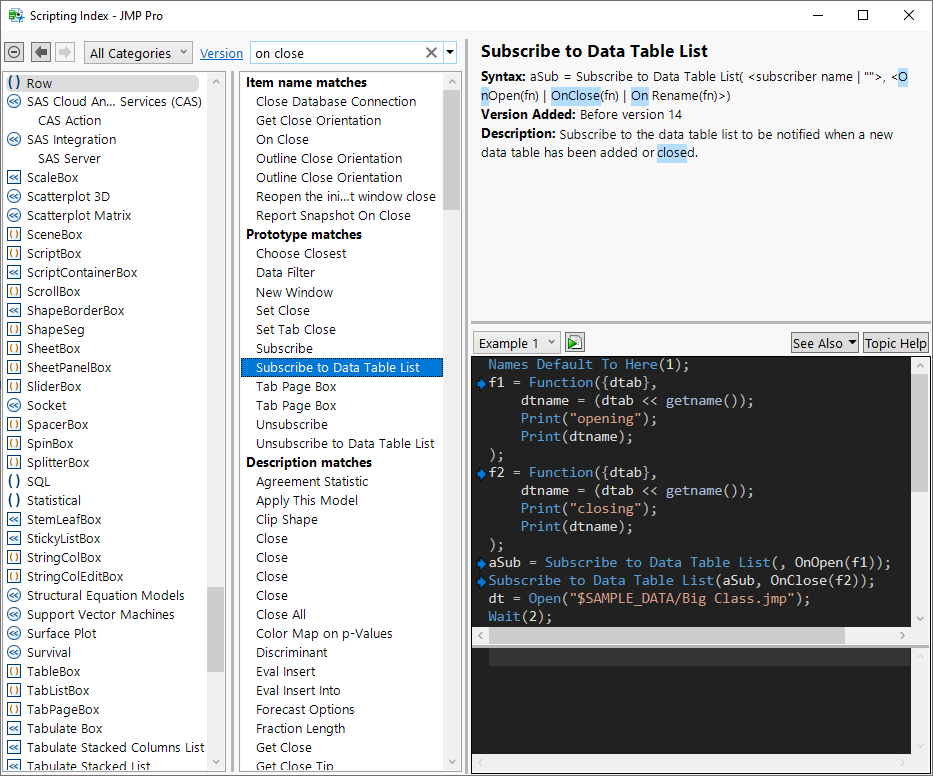
Task: Click inside the search text field
Action: (x=335, y=53)
